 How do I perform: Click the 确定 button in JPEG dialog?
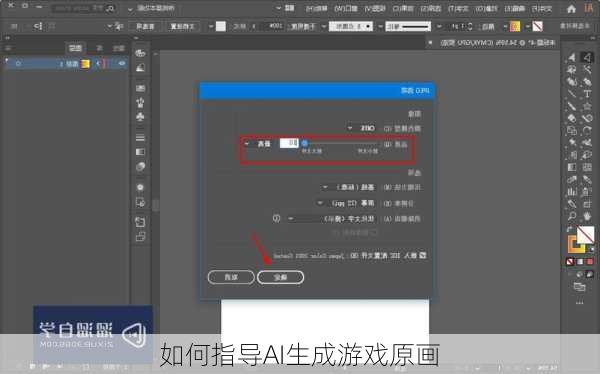click(x=280, y=277)
